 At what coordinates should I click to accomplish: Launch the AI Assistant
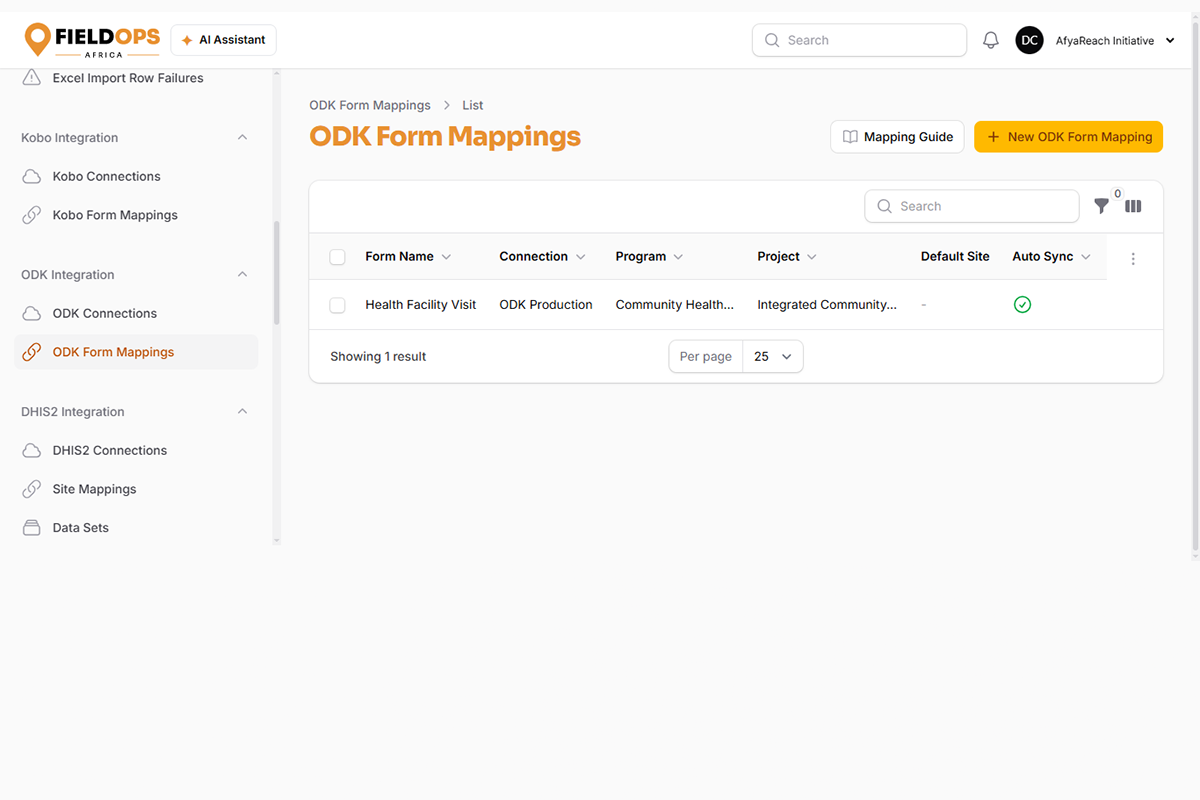tap(223, 40)
